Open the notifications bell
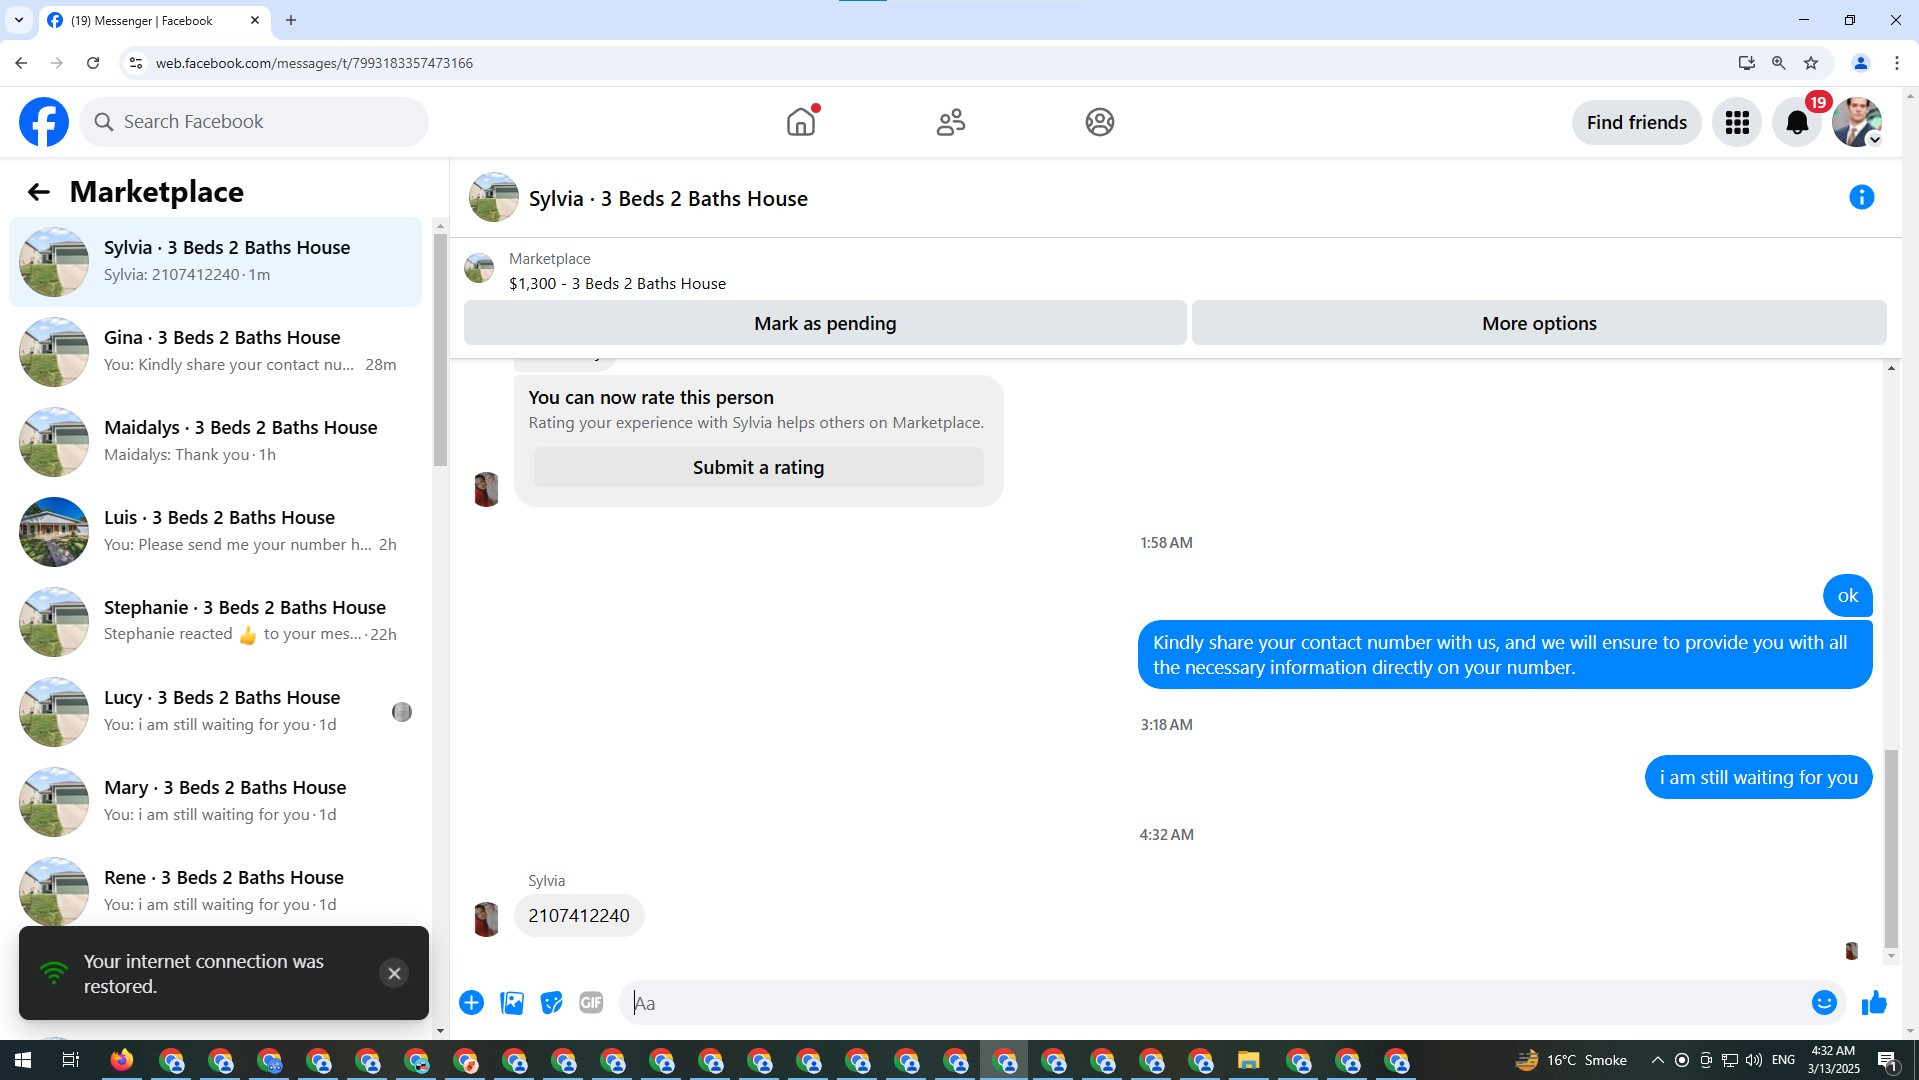Image resolution: width=1919 pixels, height=1080 pixels. pos(1797,122)
